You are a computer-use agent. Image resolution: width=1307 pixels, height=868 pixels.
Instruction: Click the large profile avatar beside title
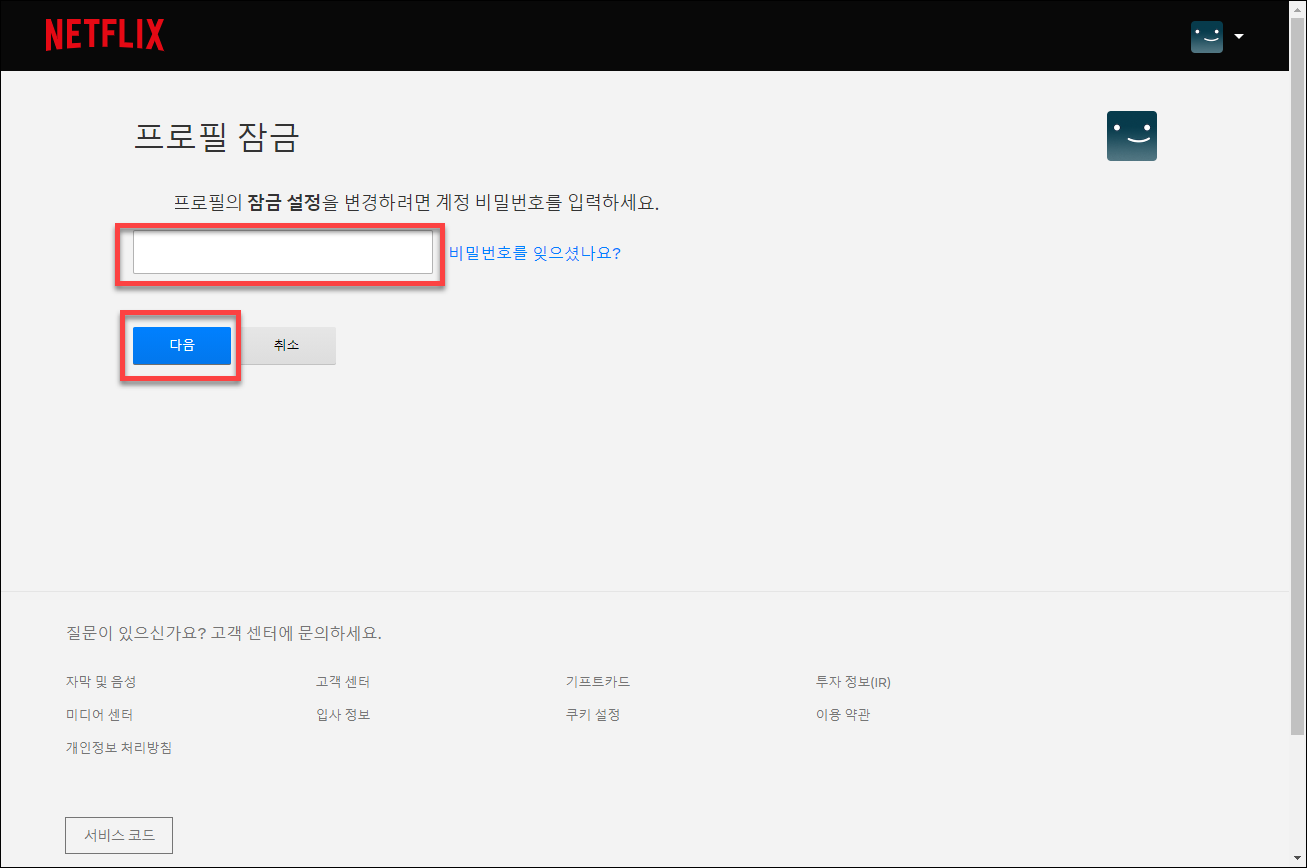pos(1132,136)
